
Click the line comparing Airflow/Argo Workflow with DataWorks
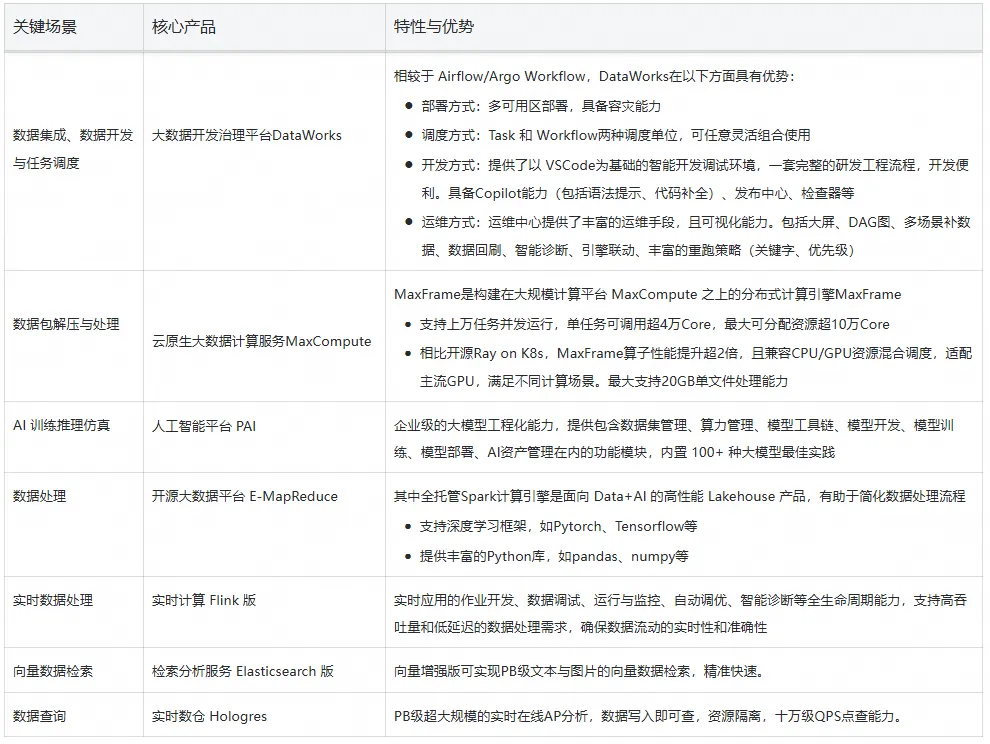coord(594,76)
